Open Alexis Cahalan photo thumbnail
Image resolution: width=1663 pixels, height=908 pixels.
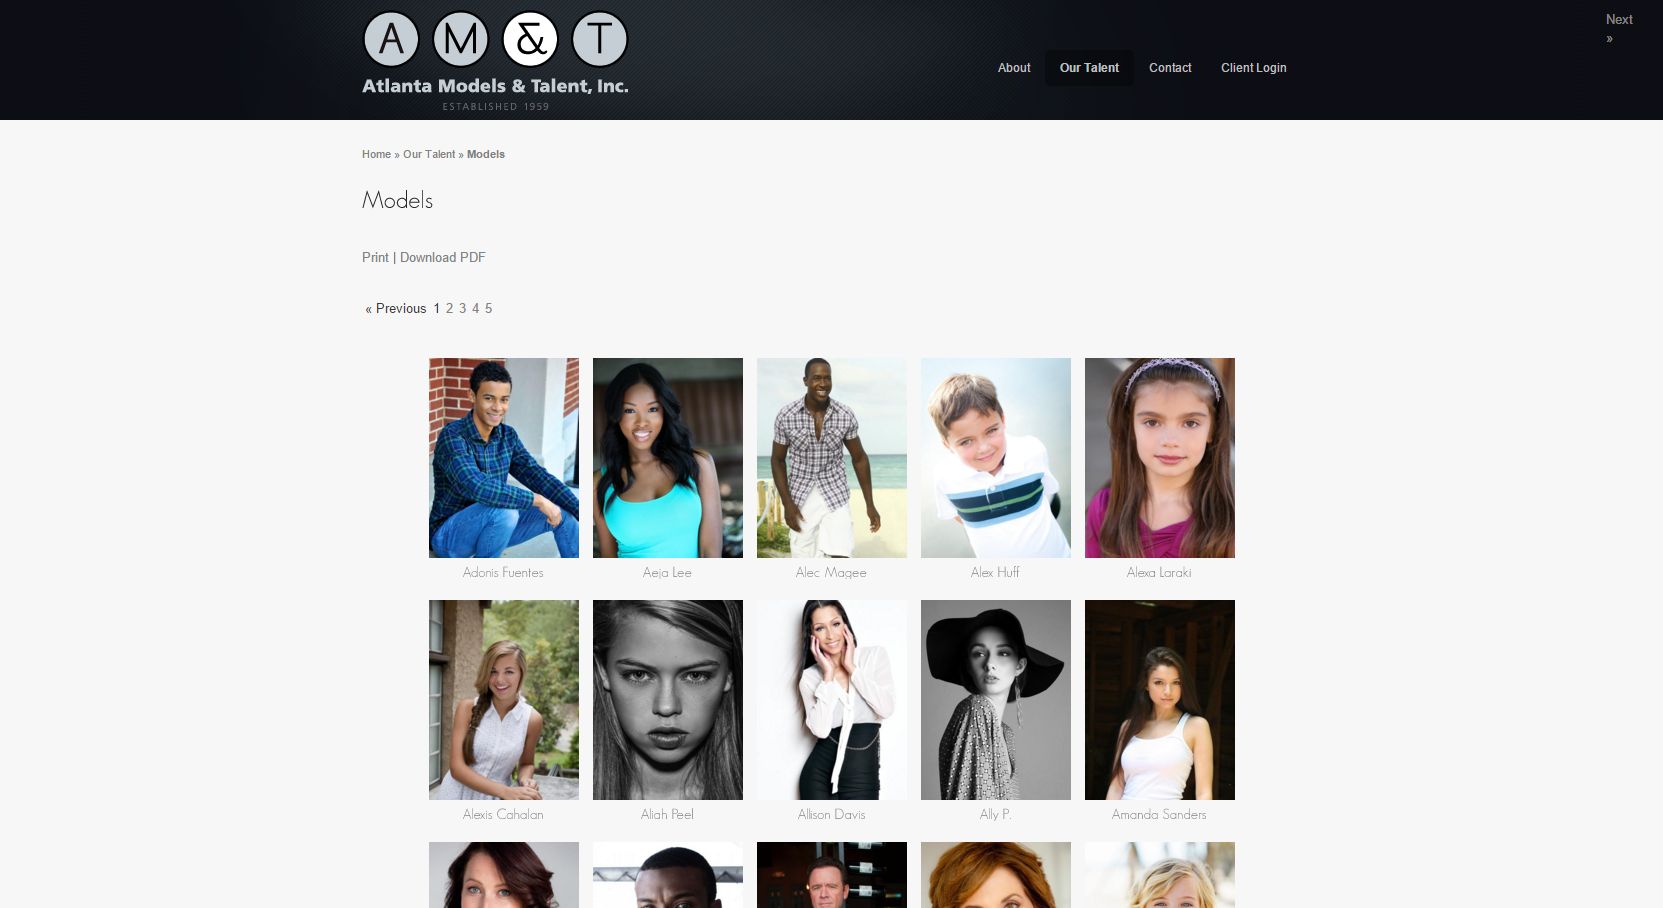tap(504, 700)
